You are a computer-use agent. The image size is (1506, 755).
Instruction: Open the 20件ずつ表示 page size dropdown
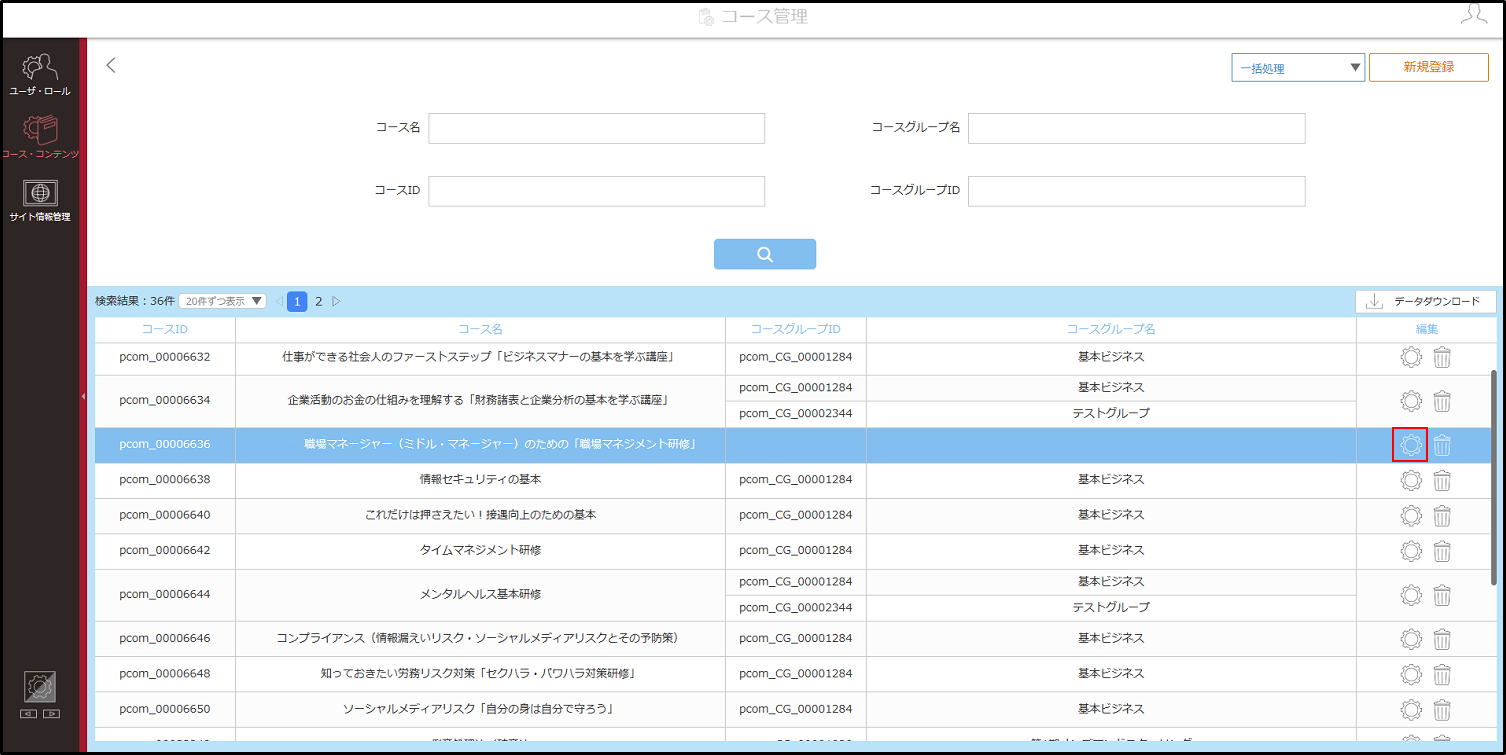pos(222,301)
